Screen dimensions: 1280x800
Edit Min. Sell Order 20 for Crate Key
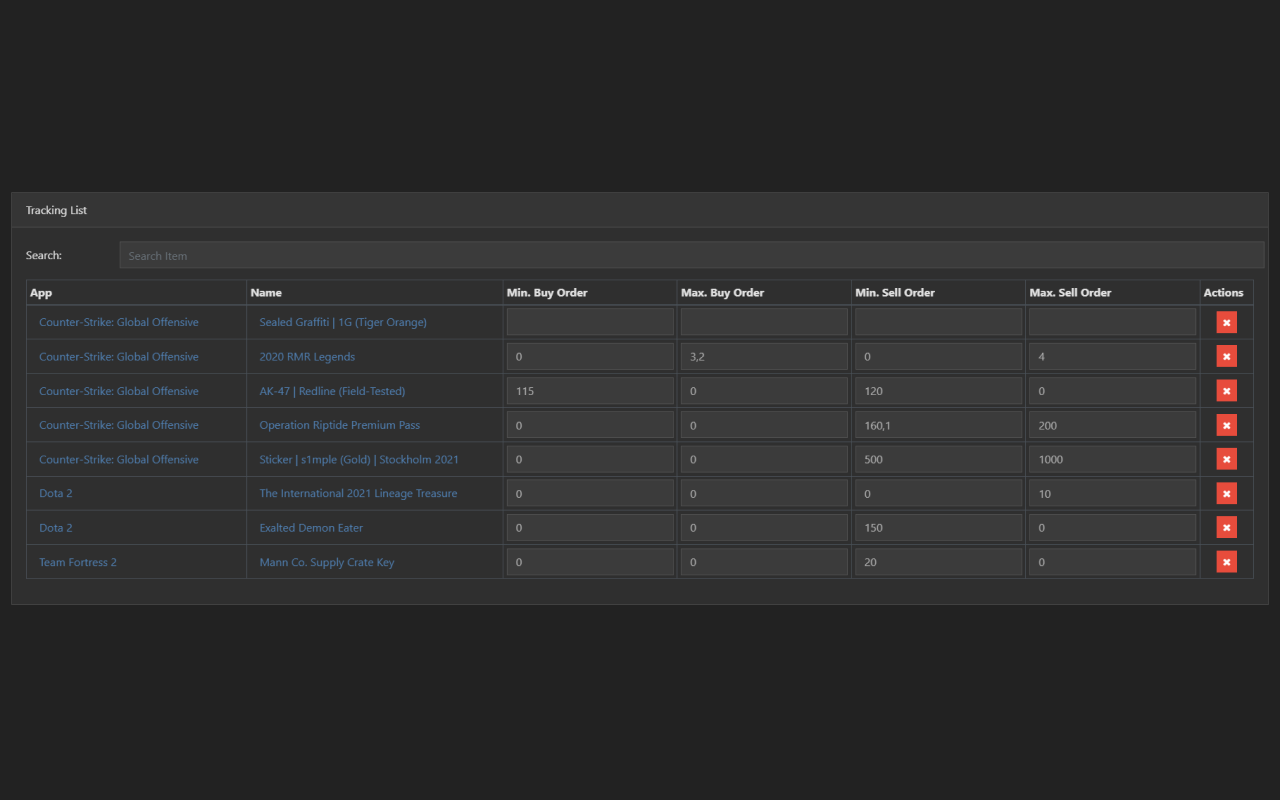[x=938, y=562]
